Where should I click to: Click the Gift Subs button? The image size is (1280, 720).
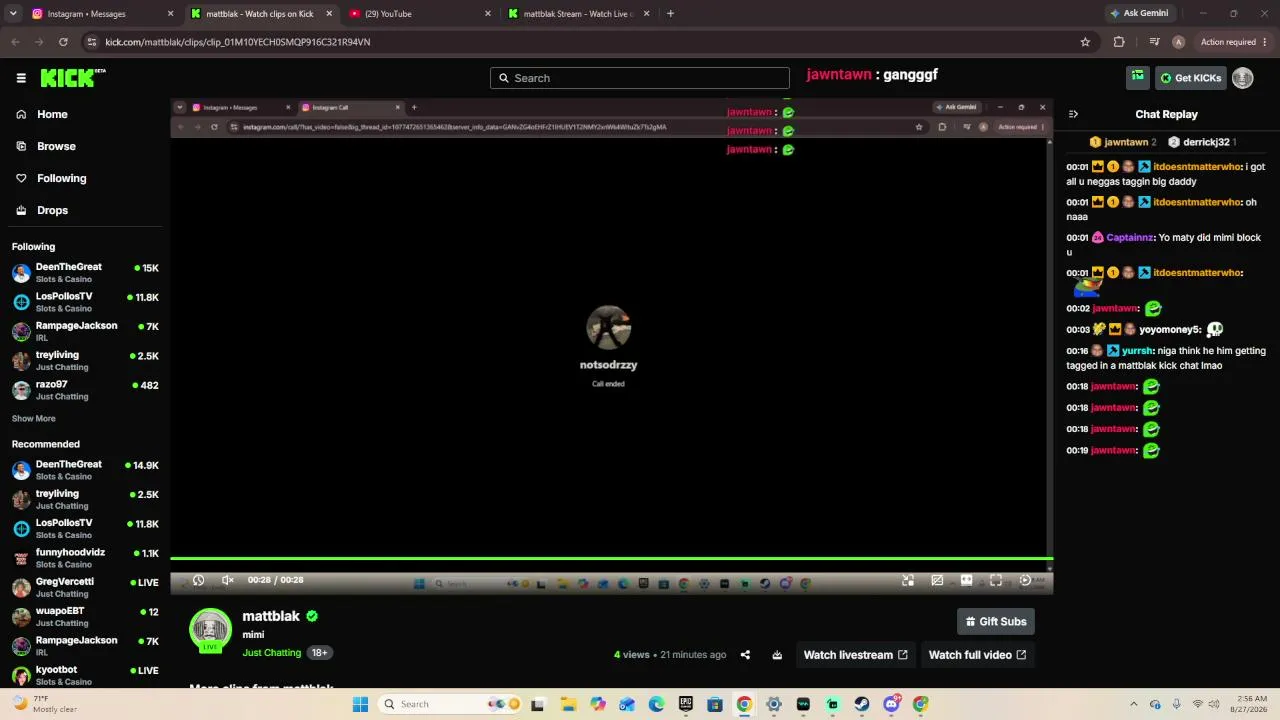tap(996, 621)
